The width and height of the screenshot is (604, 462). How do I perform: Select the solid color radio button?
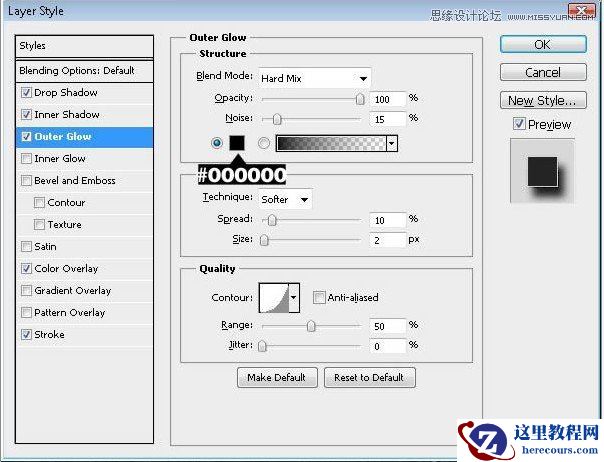217,143
